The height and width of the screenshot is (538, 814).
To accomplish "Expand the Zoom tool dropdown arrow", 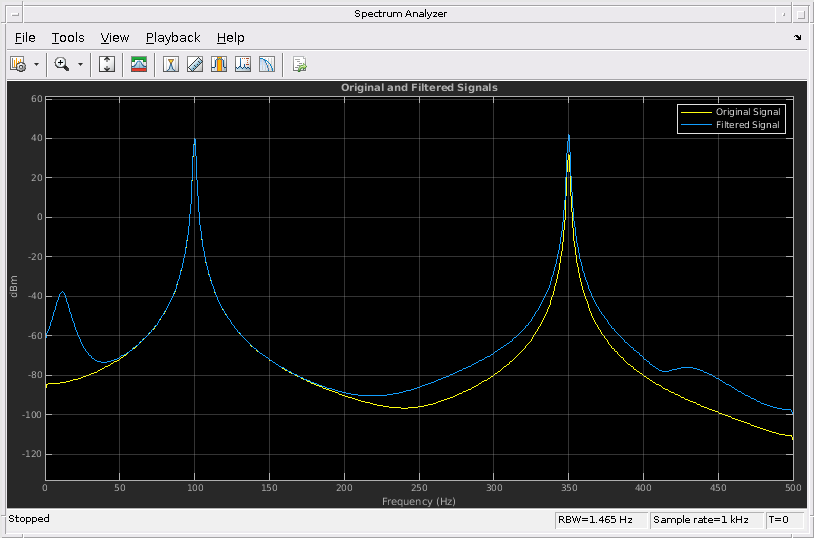I will tap(81, 64).
